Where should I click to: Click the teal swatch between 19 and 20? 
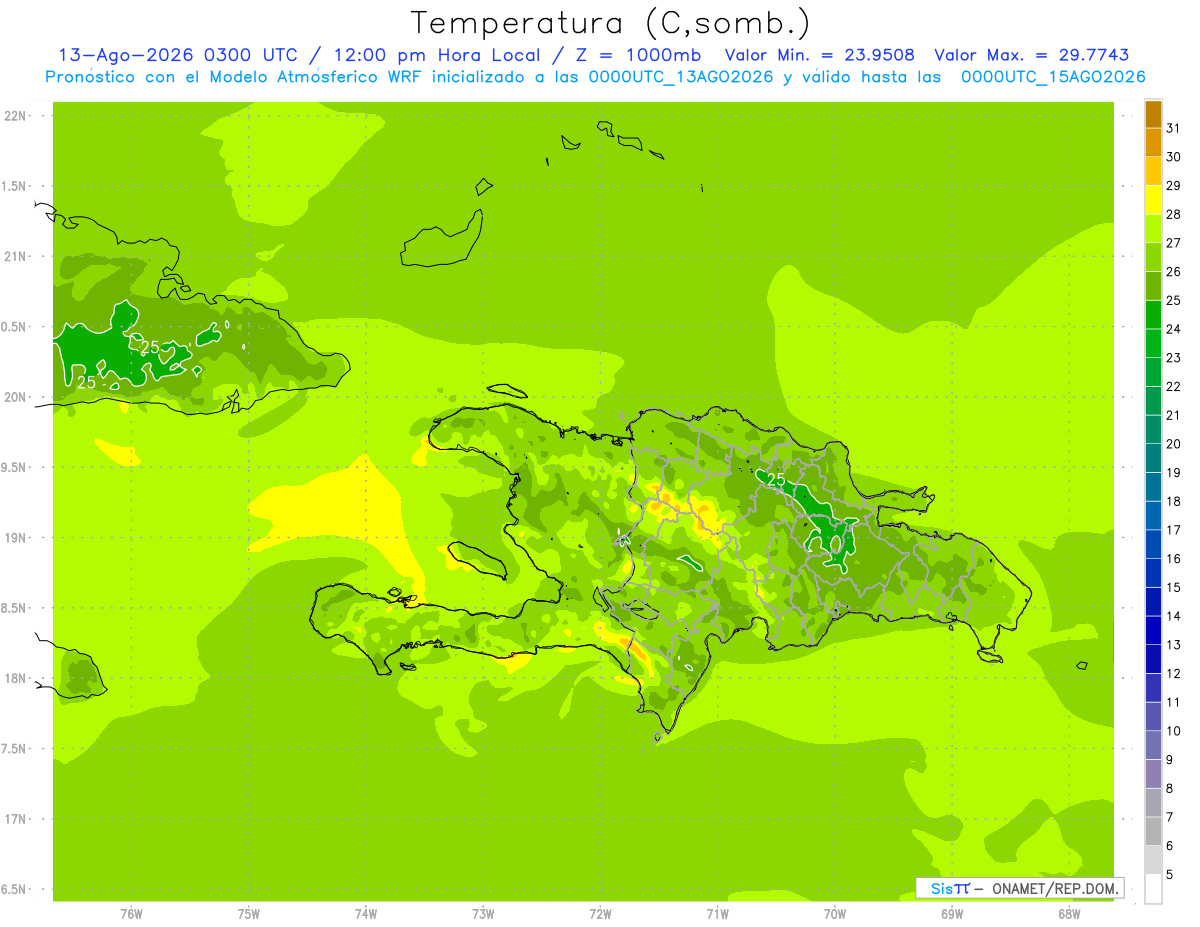point(1153,459)
